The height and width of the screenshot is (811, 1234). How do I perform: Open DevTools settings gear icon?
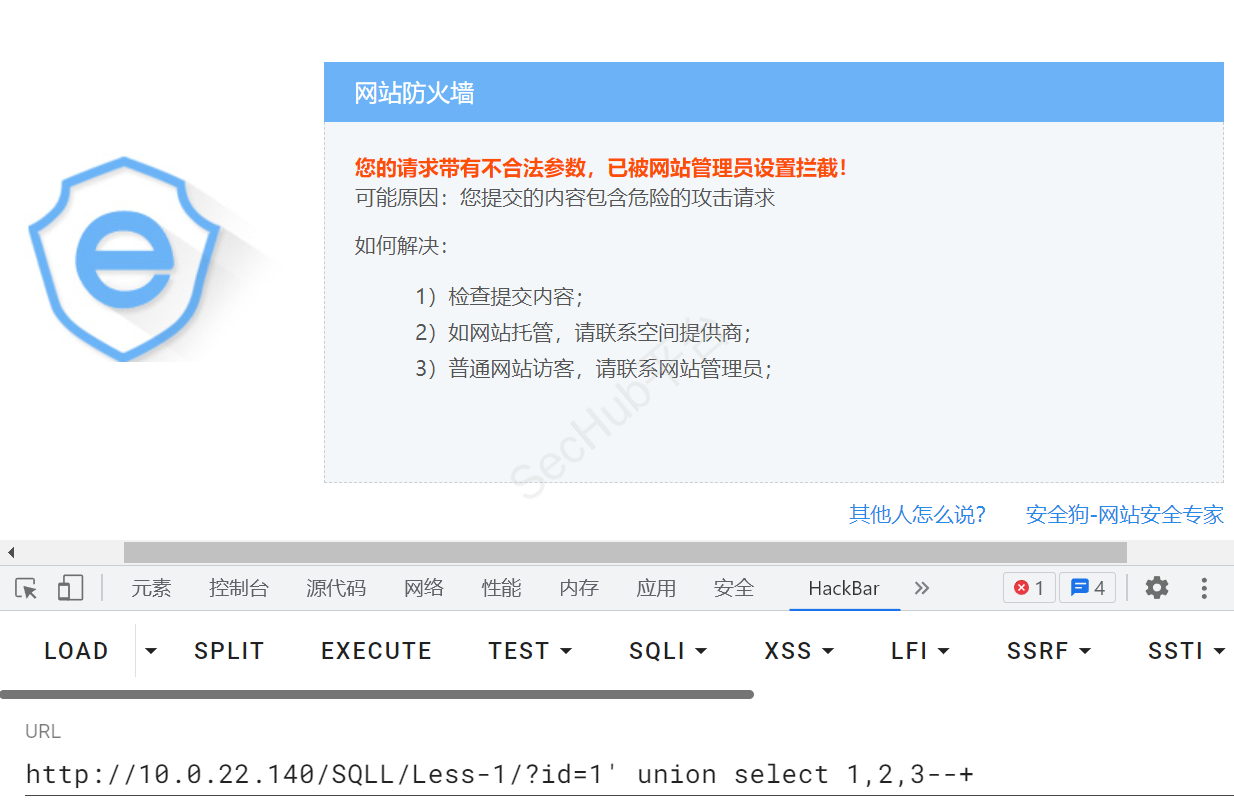pyautogui.click(x=1157, y=588)
